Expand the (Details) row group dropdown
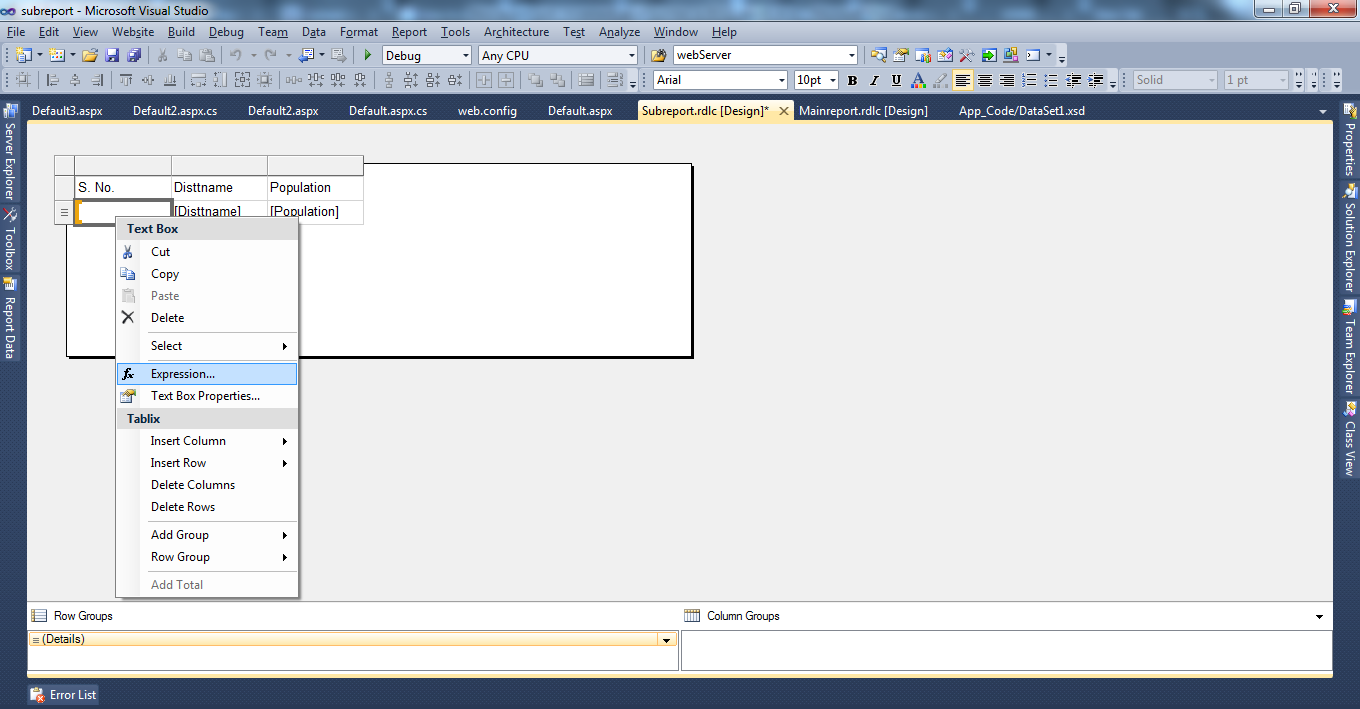 666,639
